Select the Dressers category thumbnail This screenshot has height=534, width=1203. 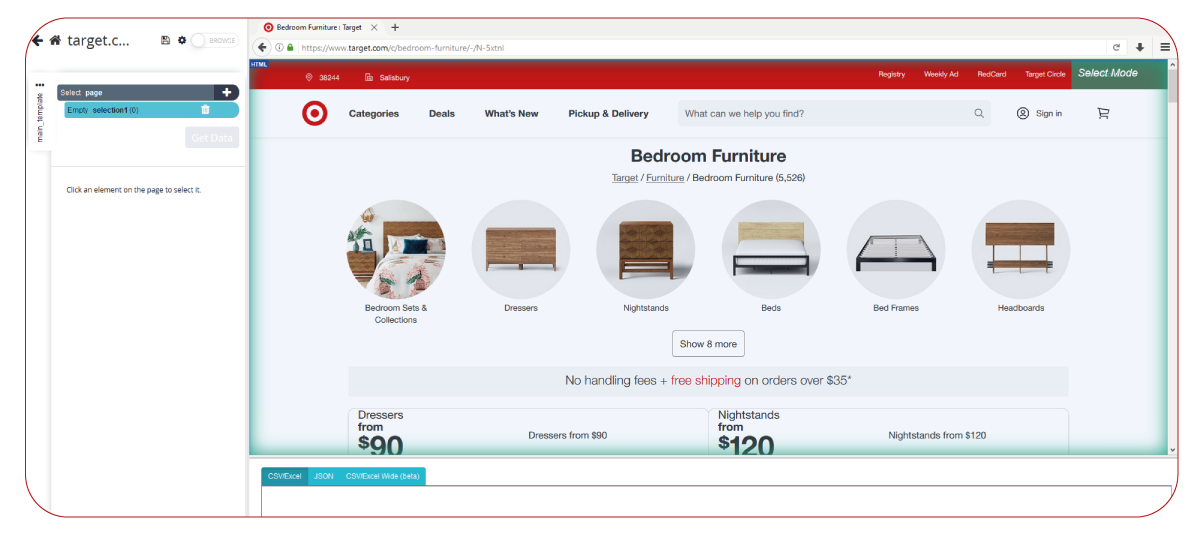coord(521,249)
